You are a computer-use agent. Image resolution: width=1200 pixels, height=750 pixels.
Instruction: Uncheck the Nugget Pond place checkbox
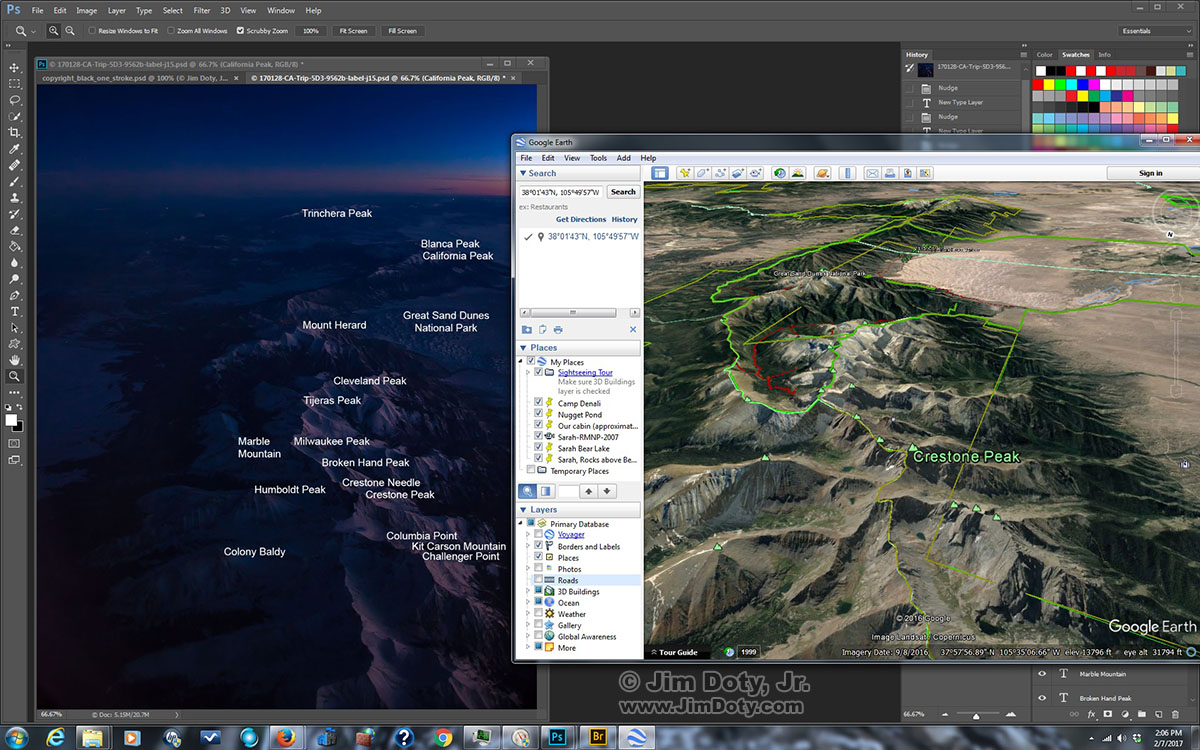(x=539, y=414)
